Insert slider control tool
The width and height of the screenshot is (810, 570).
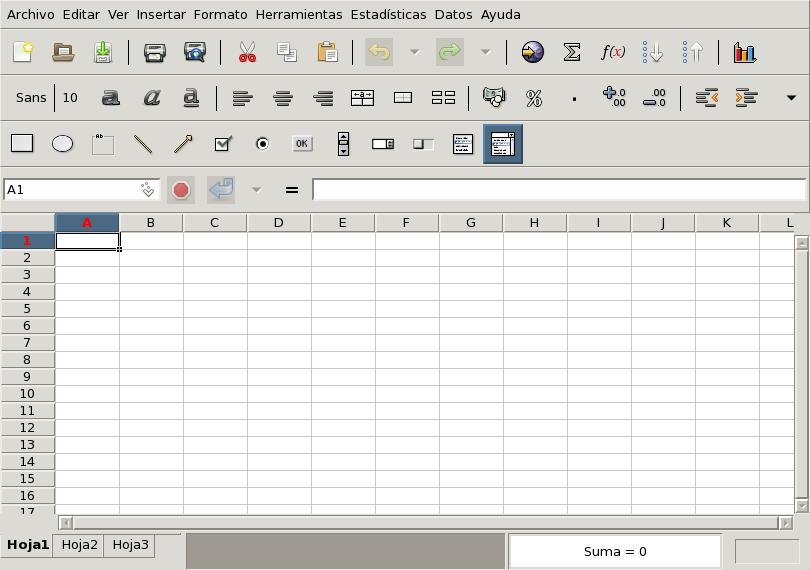pos(423,144)
